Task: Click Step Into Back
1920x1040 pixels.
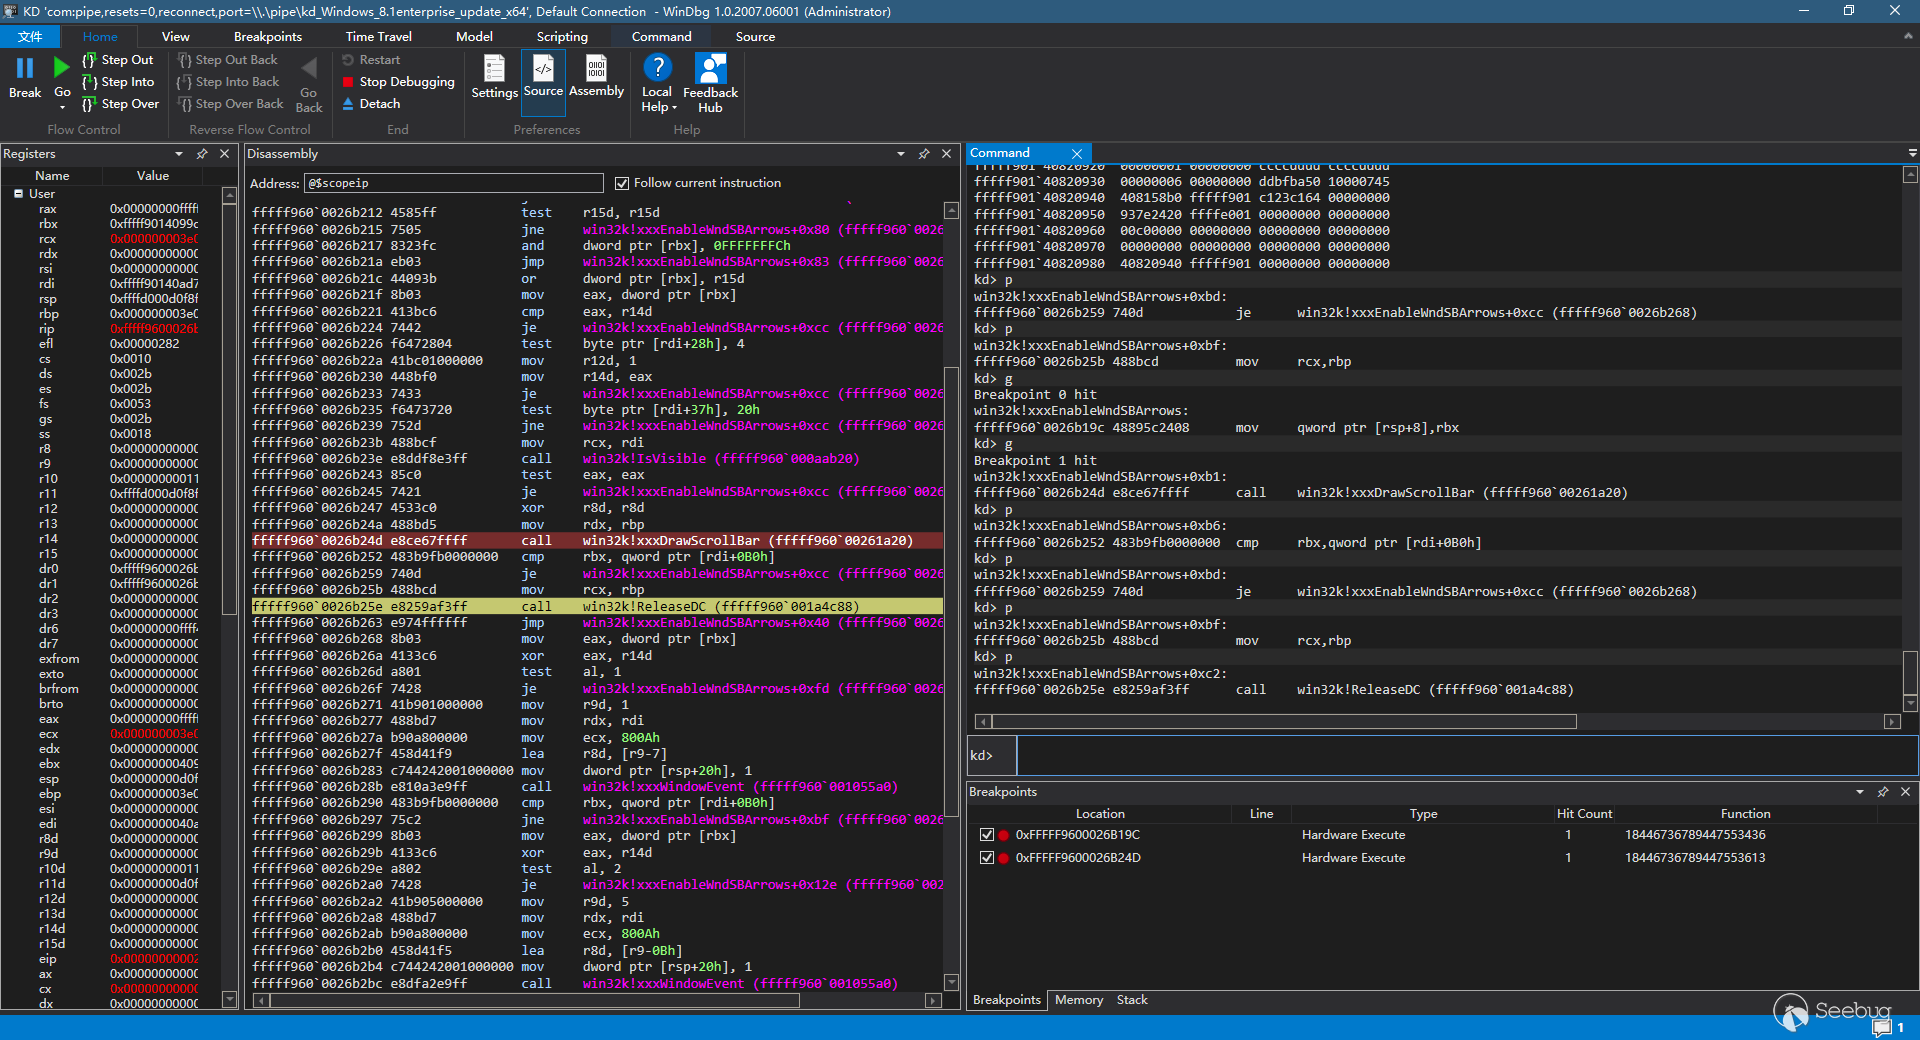Action: click(x=229, y=82)
